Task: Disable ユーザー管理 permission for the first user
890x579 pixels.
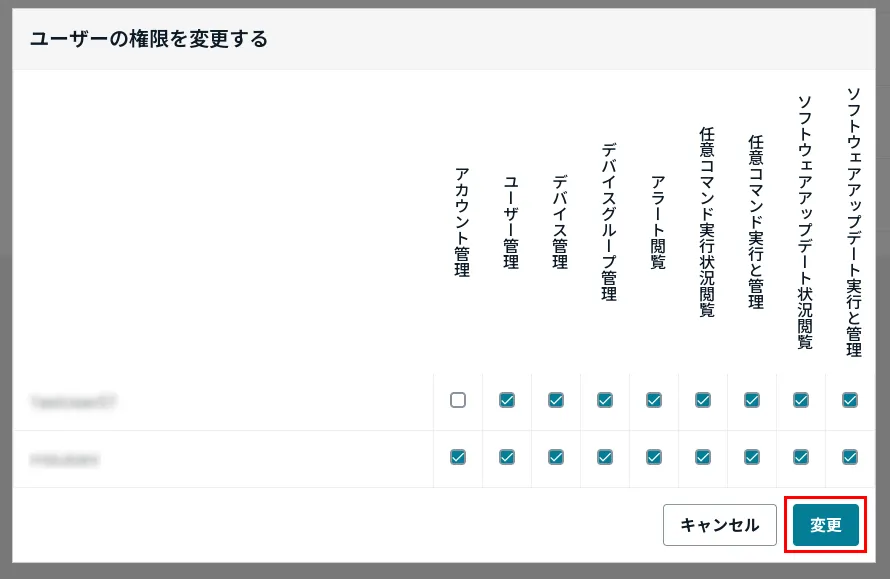Action: 506,401
